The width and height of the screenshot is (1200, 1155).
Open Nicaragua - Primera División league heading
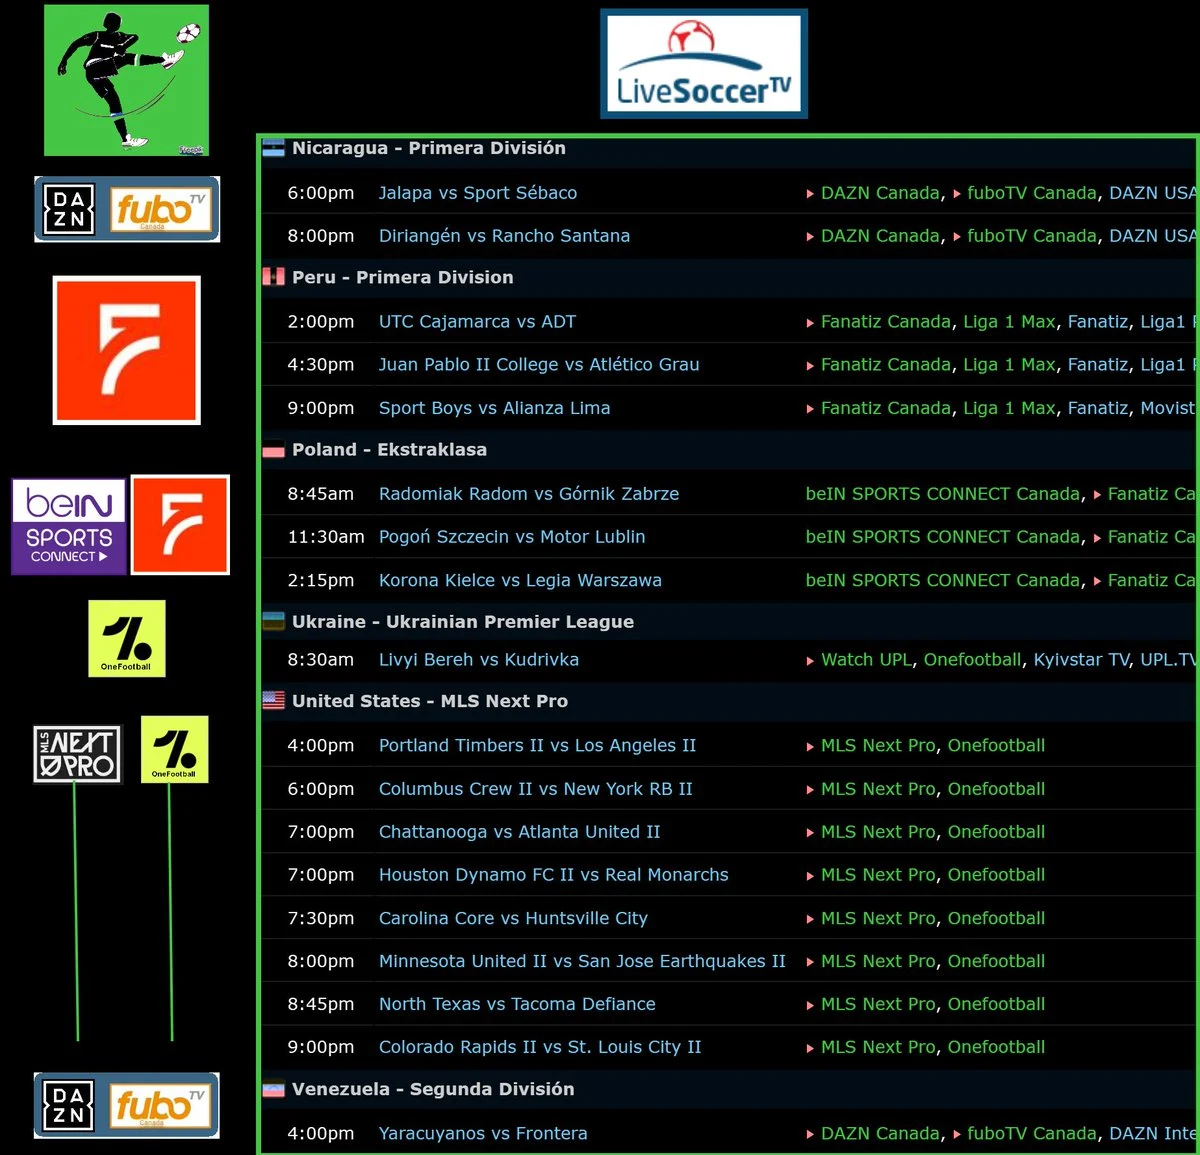[x=429, y=148]
